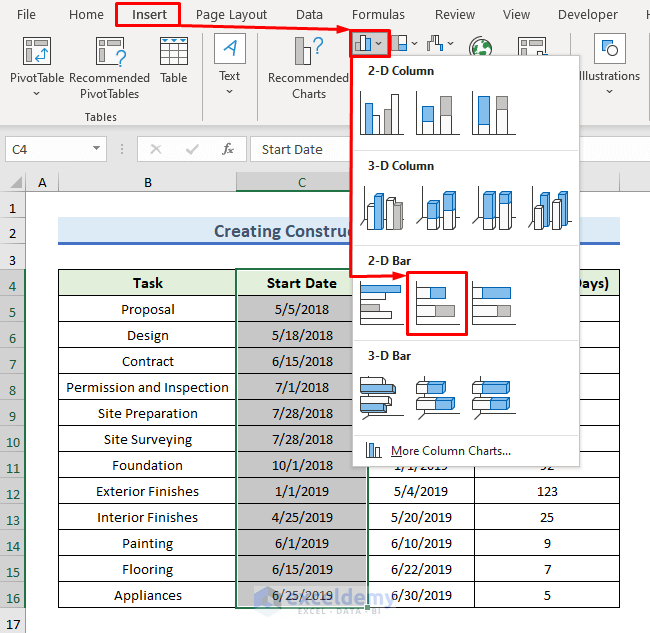Select the 100% Stacked Column chart

(x=494, y=113)
